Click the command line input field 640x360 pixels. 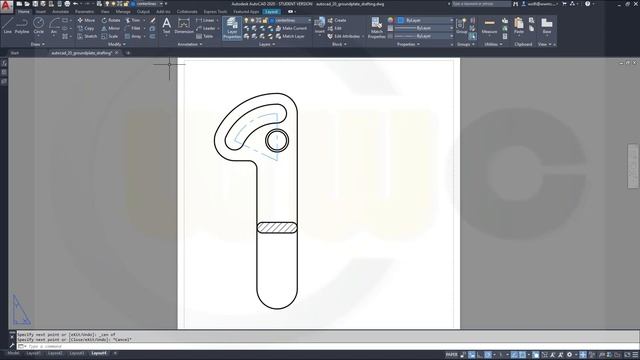[327, 346]
